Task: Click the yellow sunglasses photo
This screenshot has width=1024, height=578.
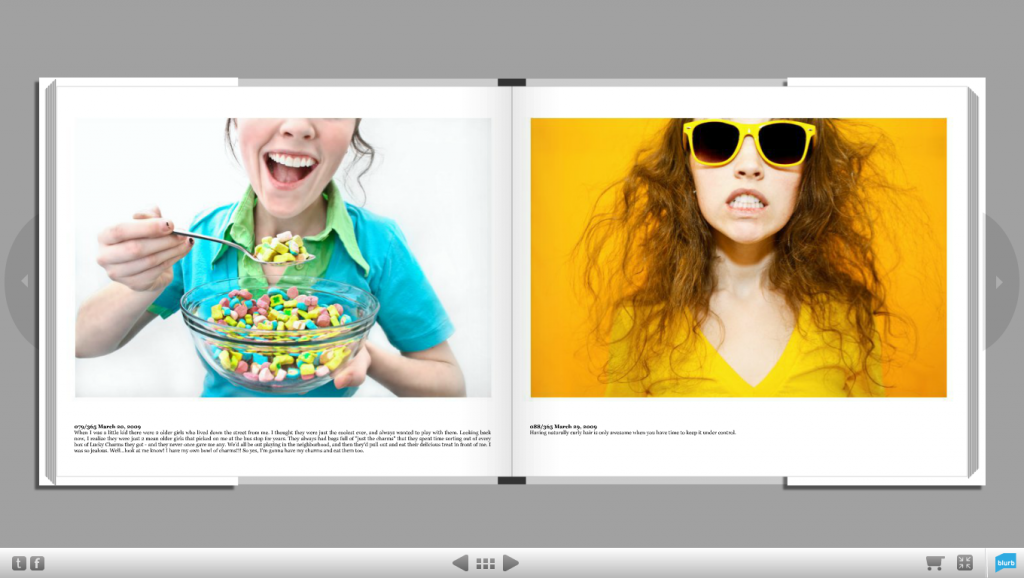Action: pos(738,257)
